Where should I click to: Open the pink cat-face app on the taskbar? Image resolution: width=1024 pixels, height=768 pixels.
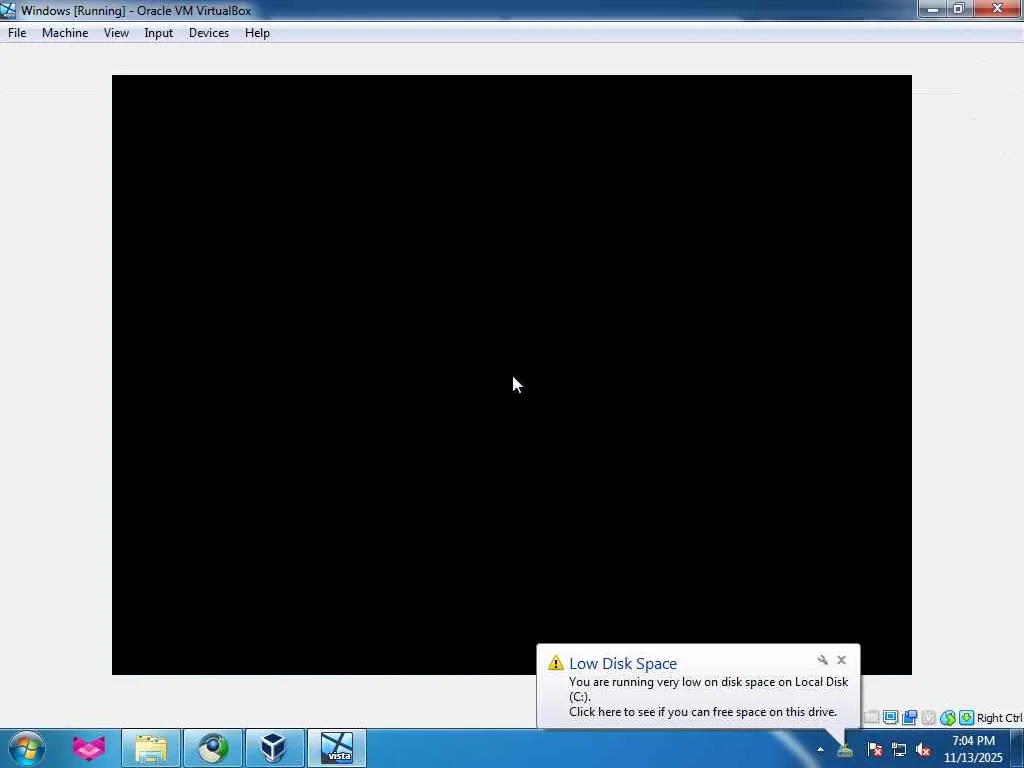pyautogui.click(x=89, y=748)
